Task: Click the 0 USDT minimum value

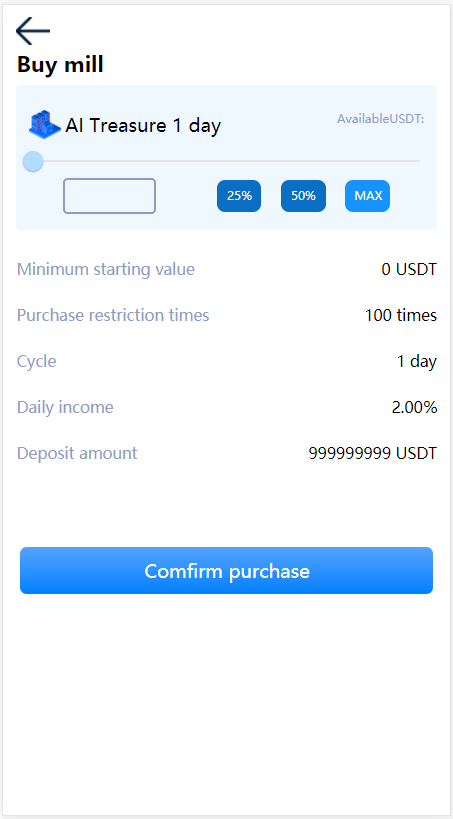Action: [409, 270]
